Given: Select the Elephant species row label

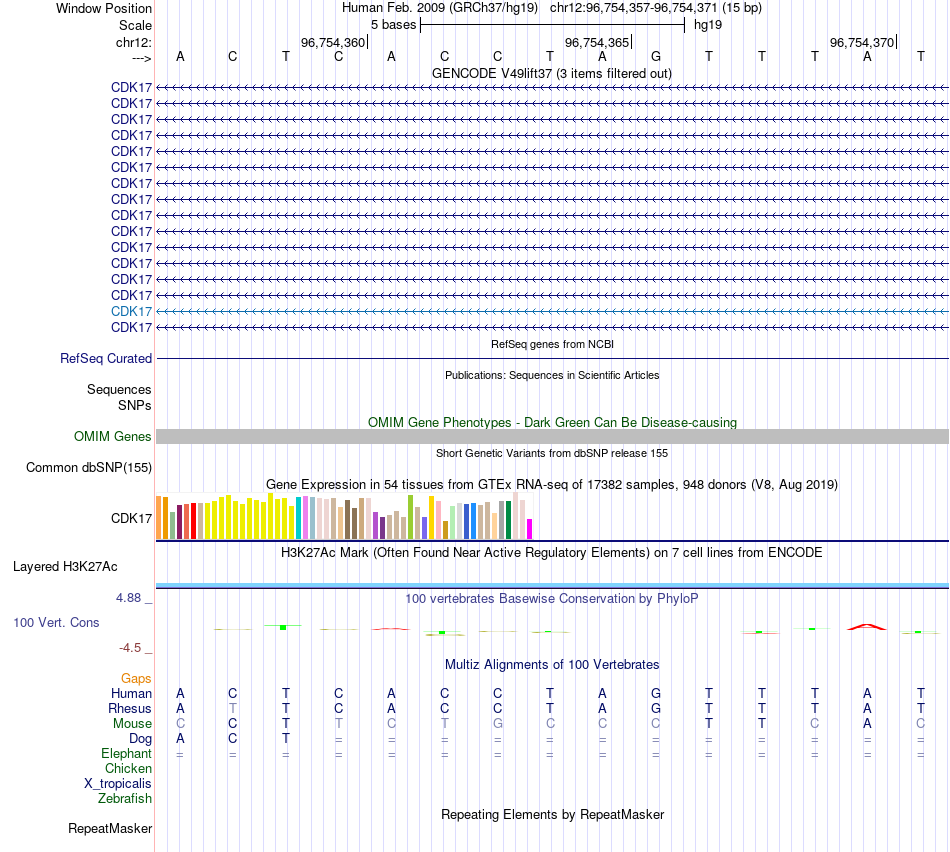Looking at the screenshot, I should point(126,754).
